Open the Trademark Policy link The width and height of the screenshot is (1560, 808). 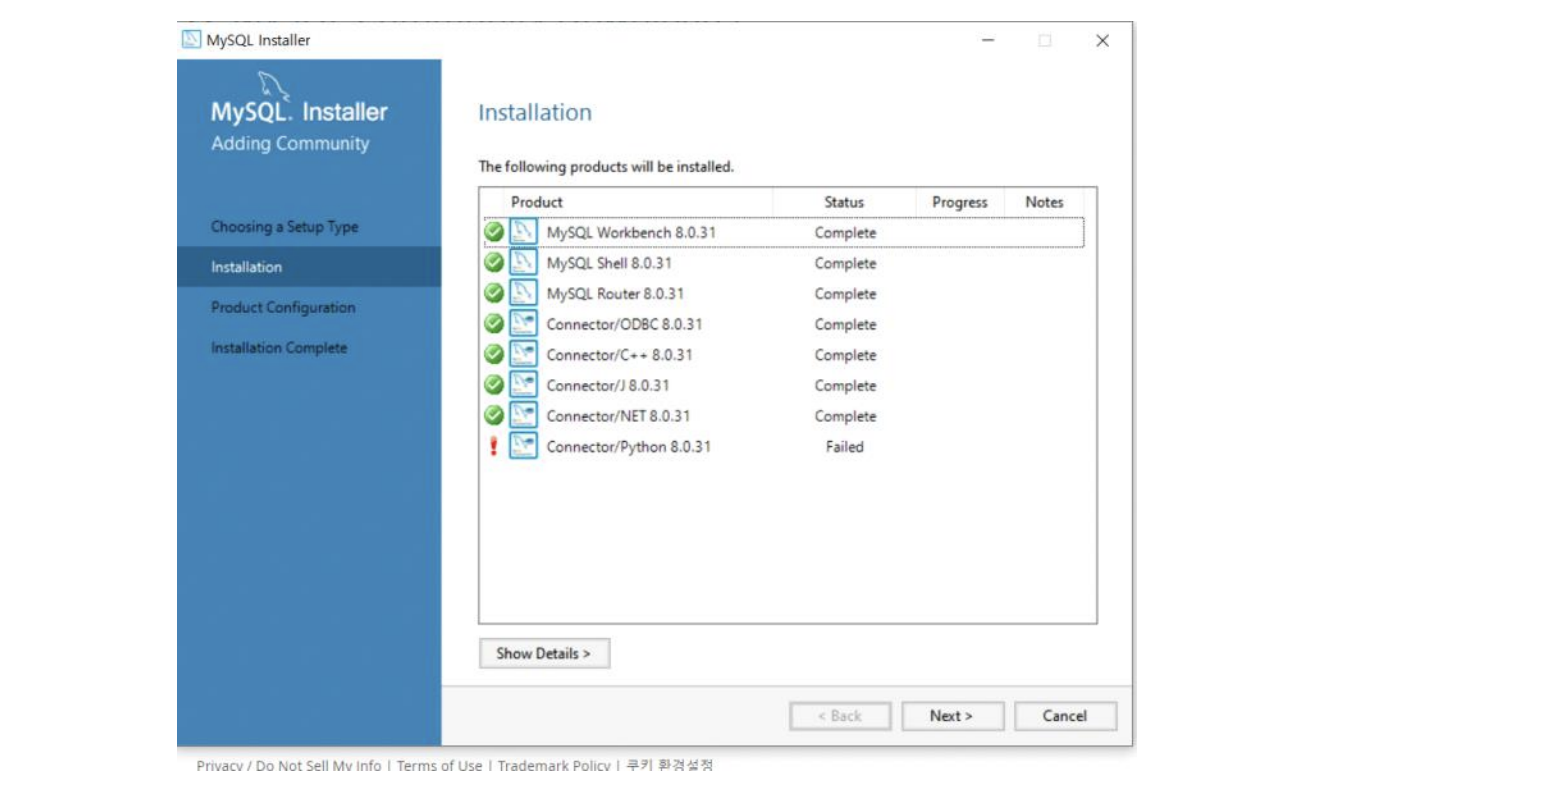click(554, 765)
